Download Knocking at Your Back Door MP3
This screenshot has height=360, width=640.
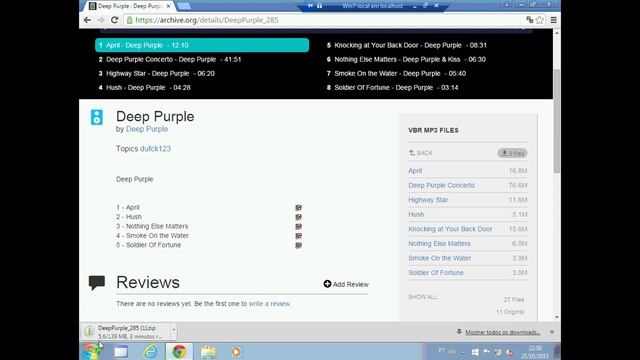pyautogui.click(x=450, y=229)
